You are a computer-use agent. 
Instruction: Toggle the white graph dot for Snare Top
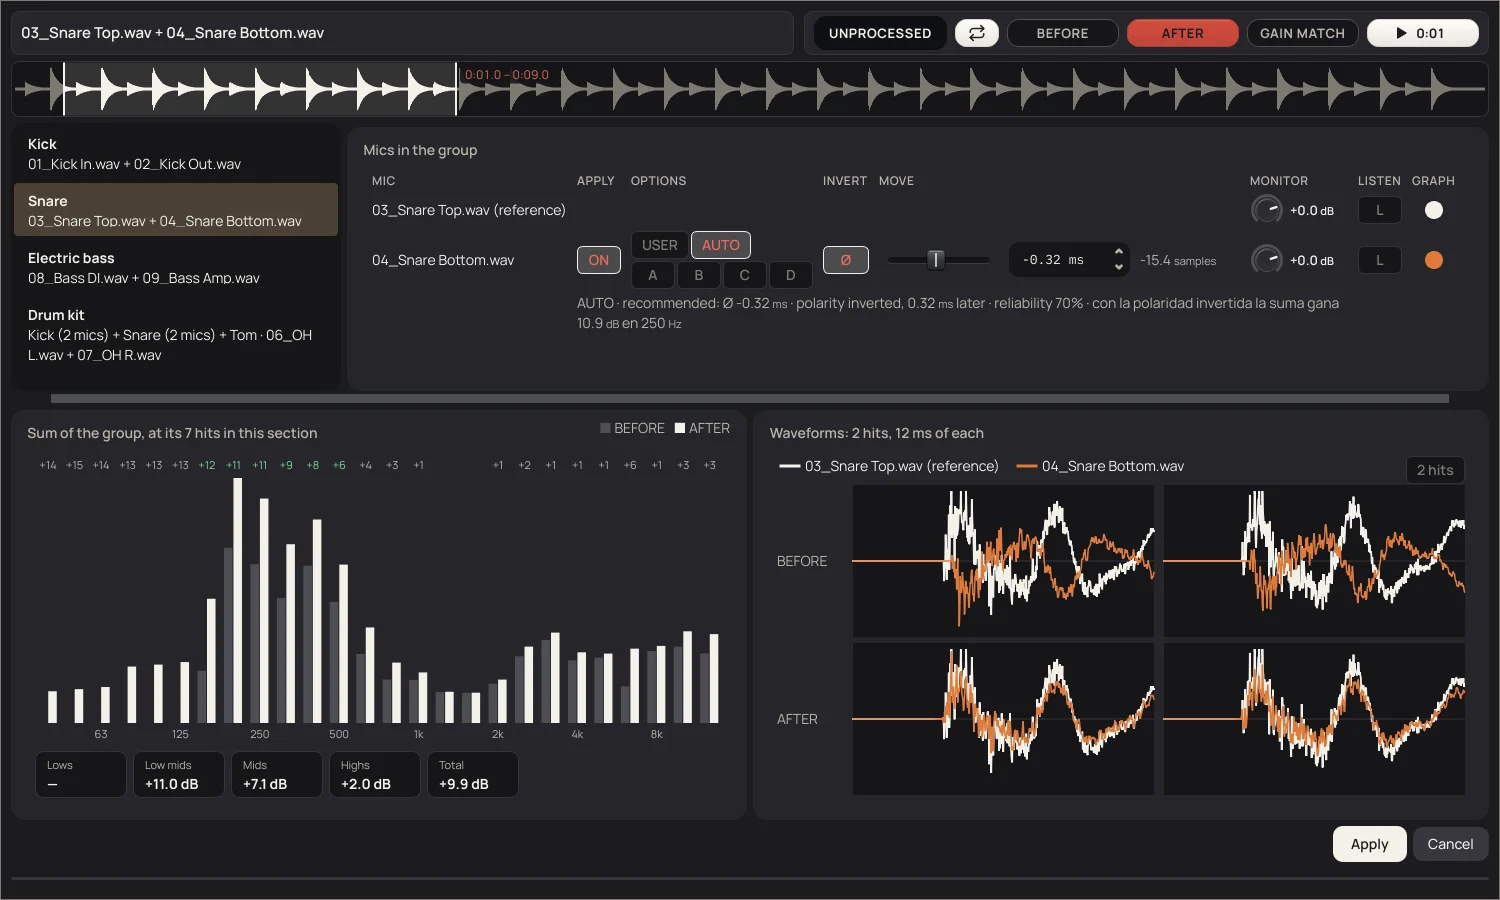pos(1434,210)
